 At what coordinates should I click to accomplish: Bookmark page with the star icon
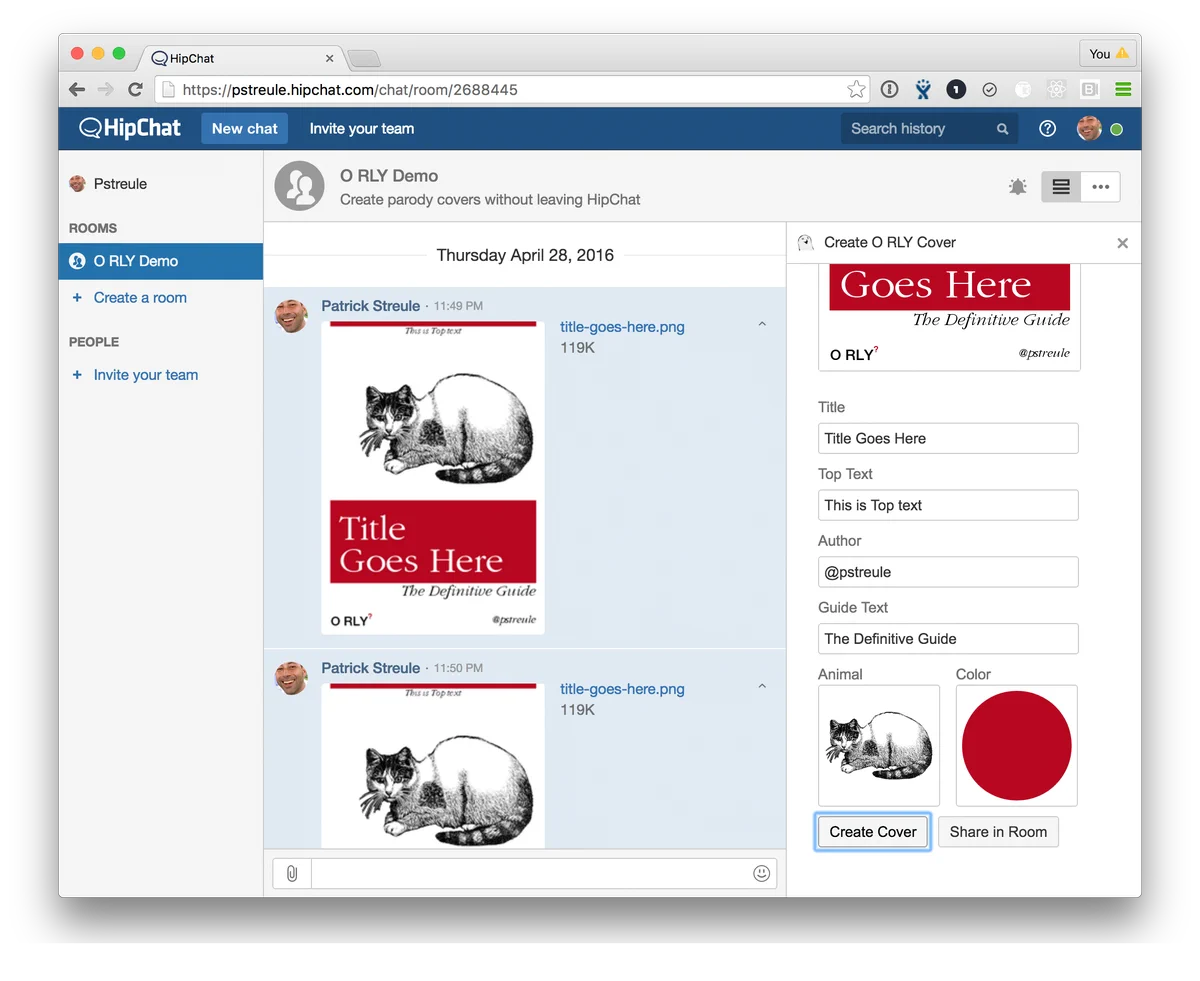[856, 89]
